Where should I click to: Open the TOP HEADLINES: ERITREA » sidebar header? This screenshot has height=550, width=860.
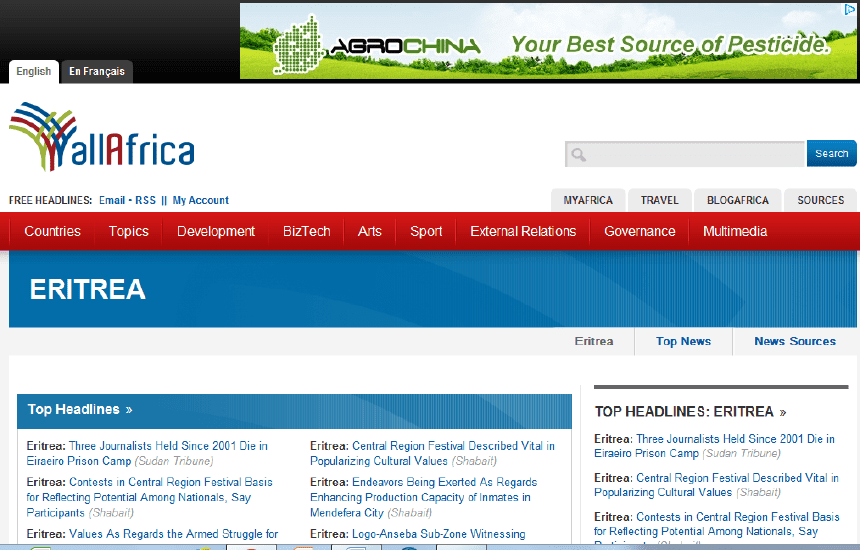pyautogui.click(x=691, y=412)
